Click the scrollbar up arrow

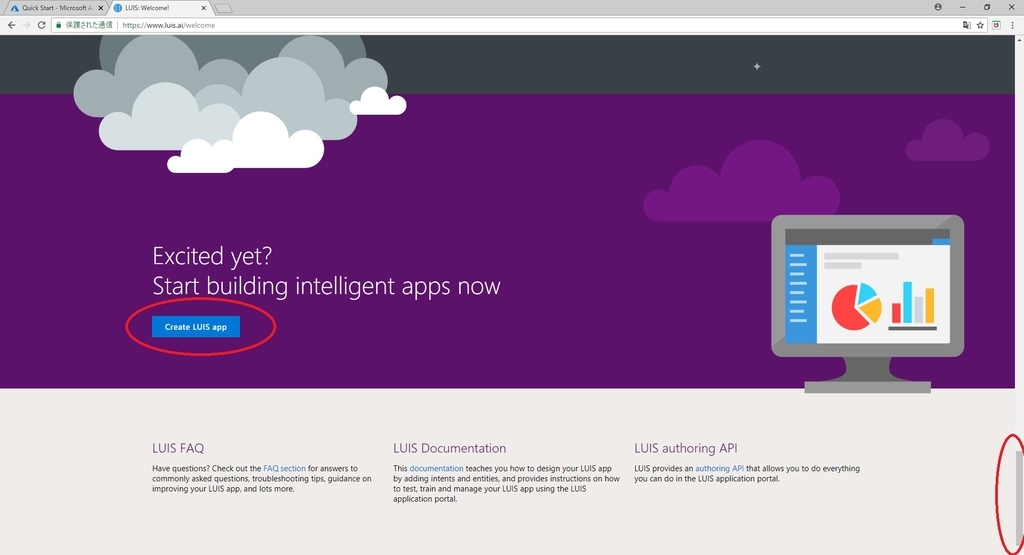pyautogui.click(x=1019, y=39)
